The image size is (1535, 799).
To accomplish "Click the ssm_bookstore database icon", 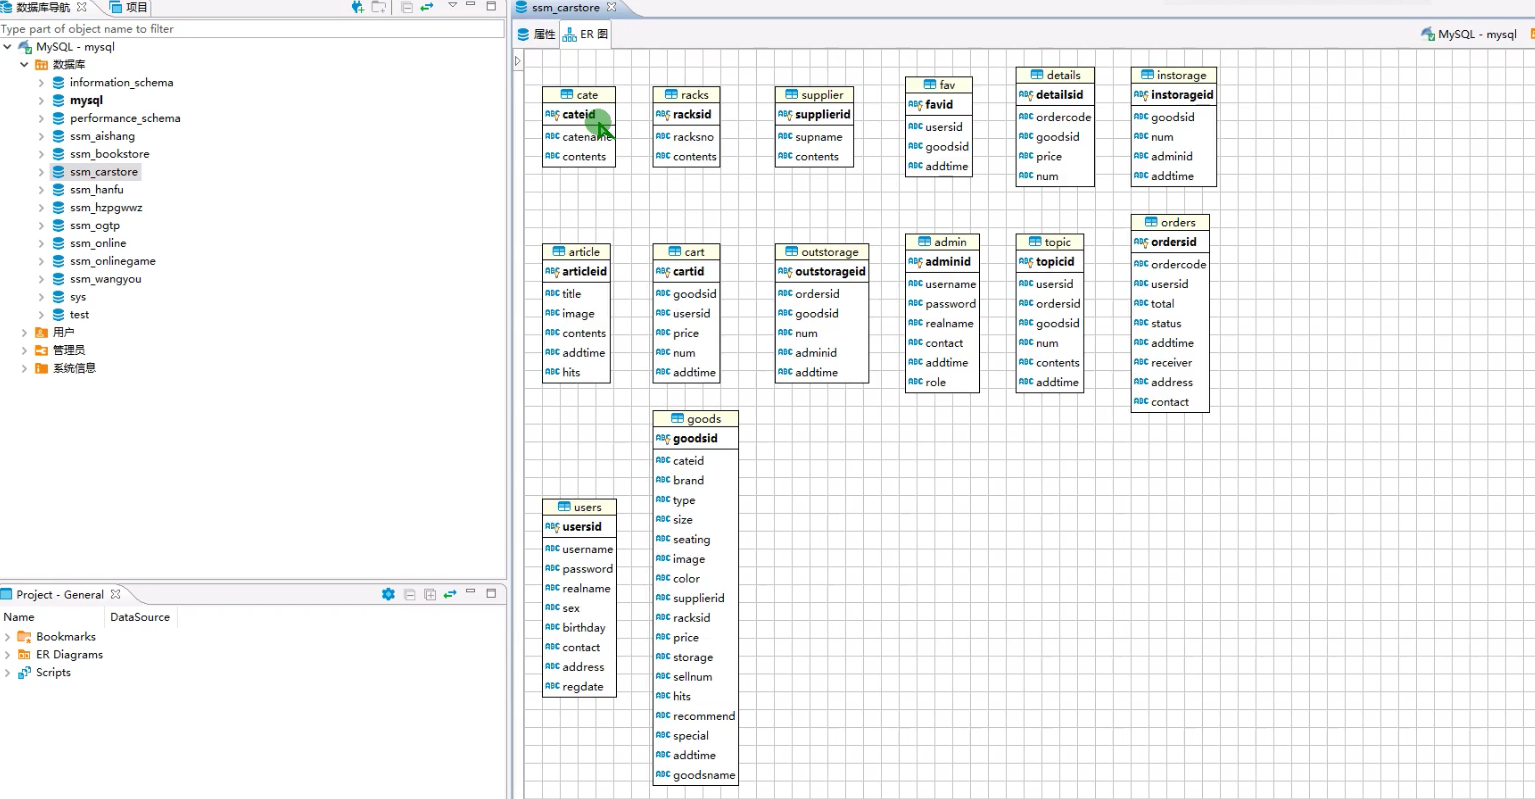I will coord(58,154).
